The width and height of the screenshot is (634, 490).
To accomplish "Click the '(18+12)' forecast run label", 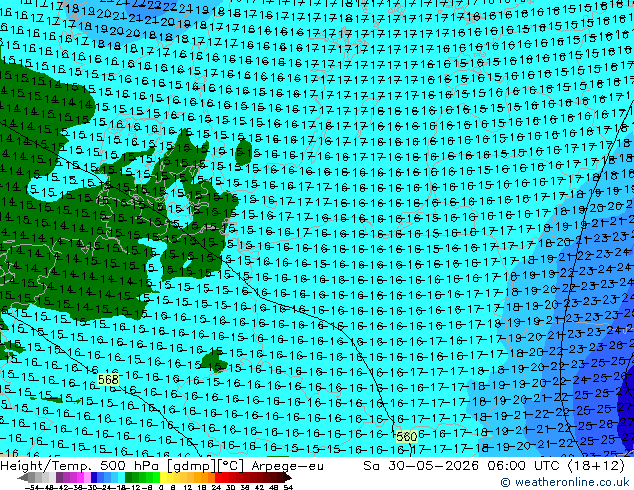I will tap(596, 466).
